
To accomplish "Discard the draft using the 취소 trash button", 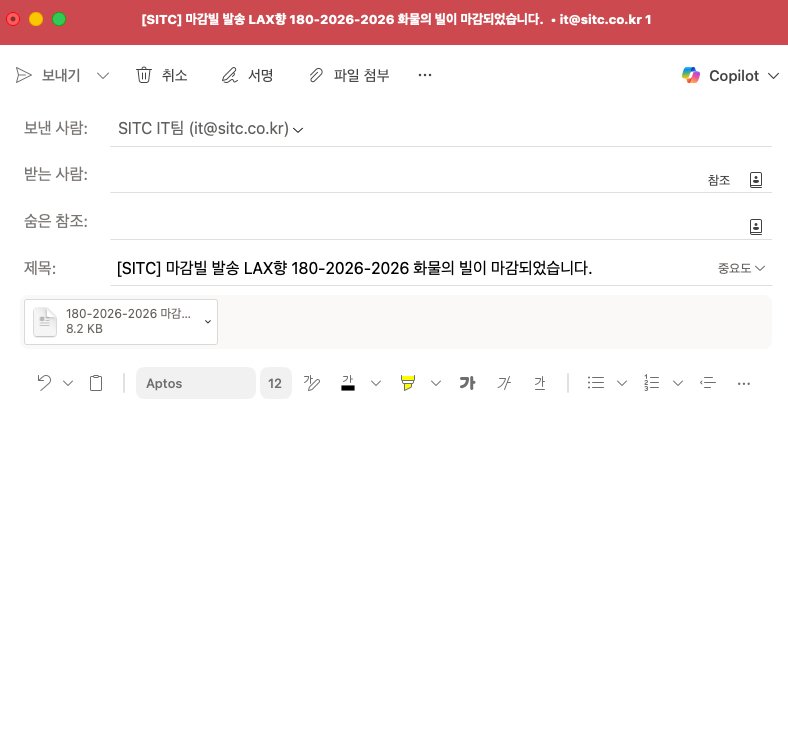I will [x=161, y=75].
